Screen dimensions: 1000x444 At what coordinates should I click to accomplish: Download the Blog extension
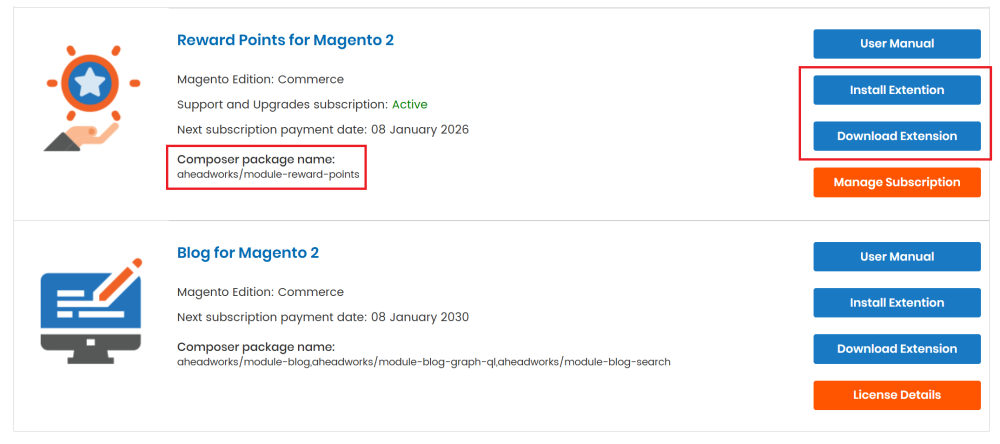(897, 349)
